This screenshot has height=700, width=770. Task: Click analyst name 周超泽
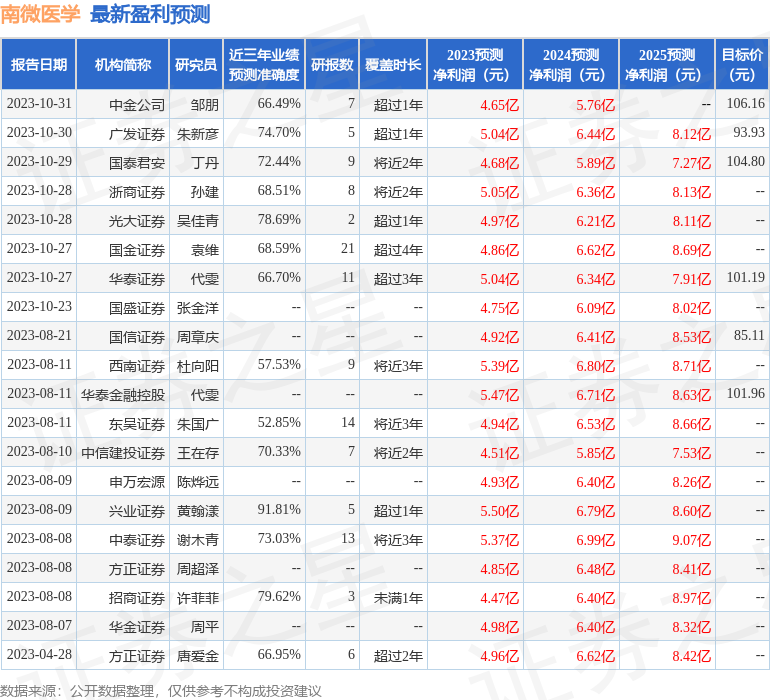point(198,568)
